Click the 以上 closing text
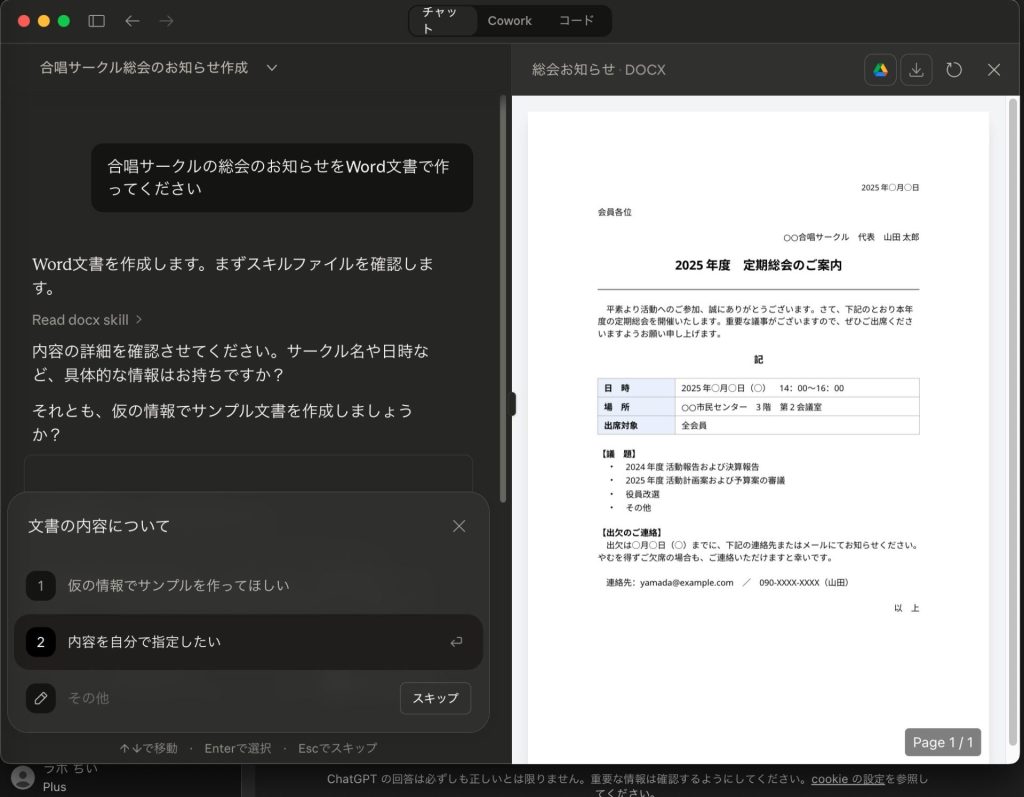Image resolution: width=1024 pixels, height=797 pixels. coord(906,608)
